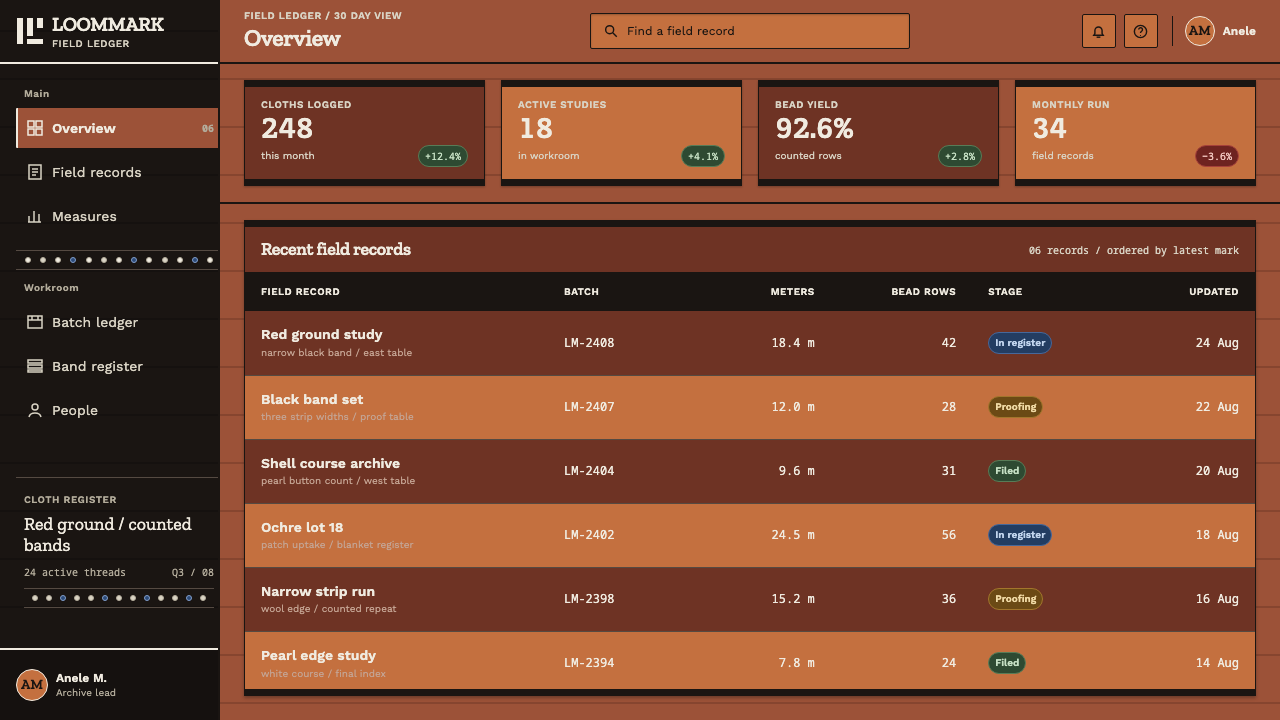Sort by the Field Record column header
Screen dimensions: 1280x720
pos(300,292)
